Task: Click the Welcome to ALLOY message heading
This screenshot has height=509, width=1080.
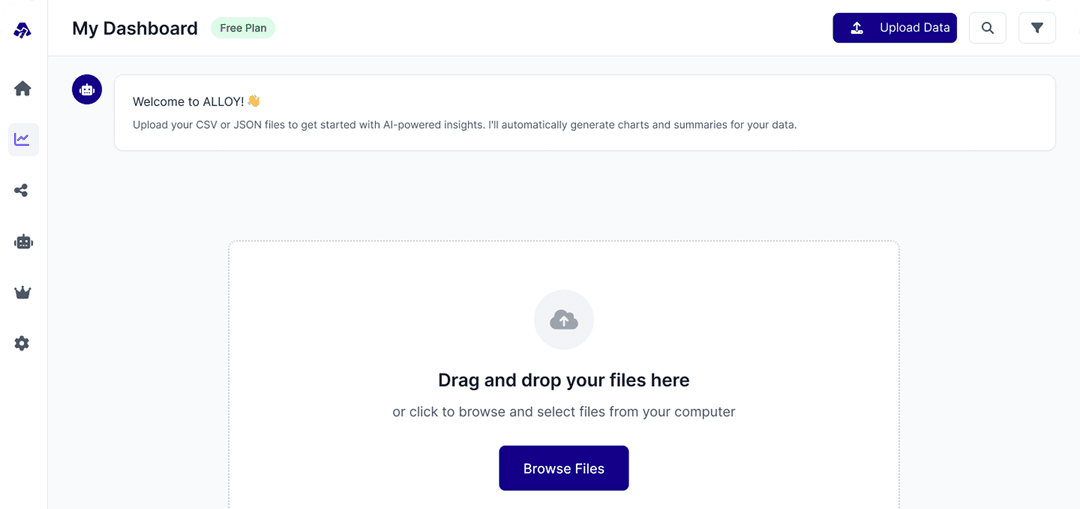Action: [196, 101]
